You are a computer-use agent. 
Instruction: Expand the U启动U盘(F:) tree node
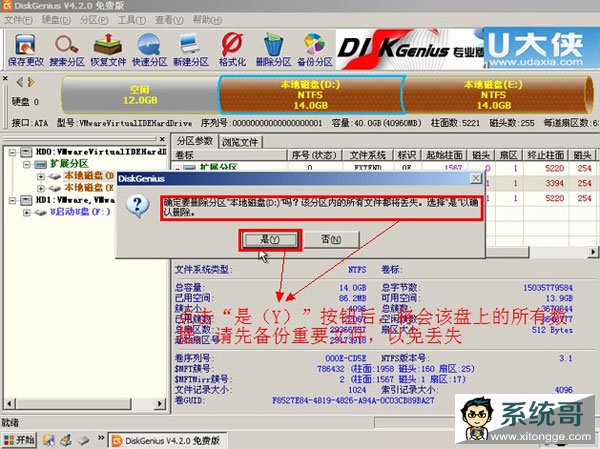26,212
